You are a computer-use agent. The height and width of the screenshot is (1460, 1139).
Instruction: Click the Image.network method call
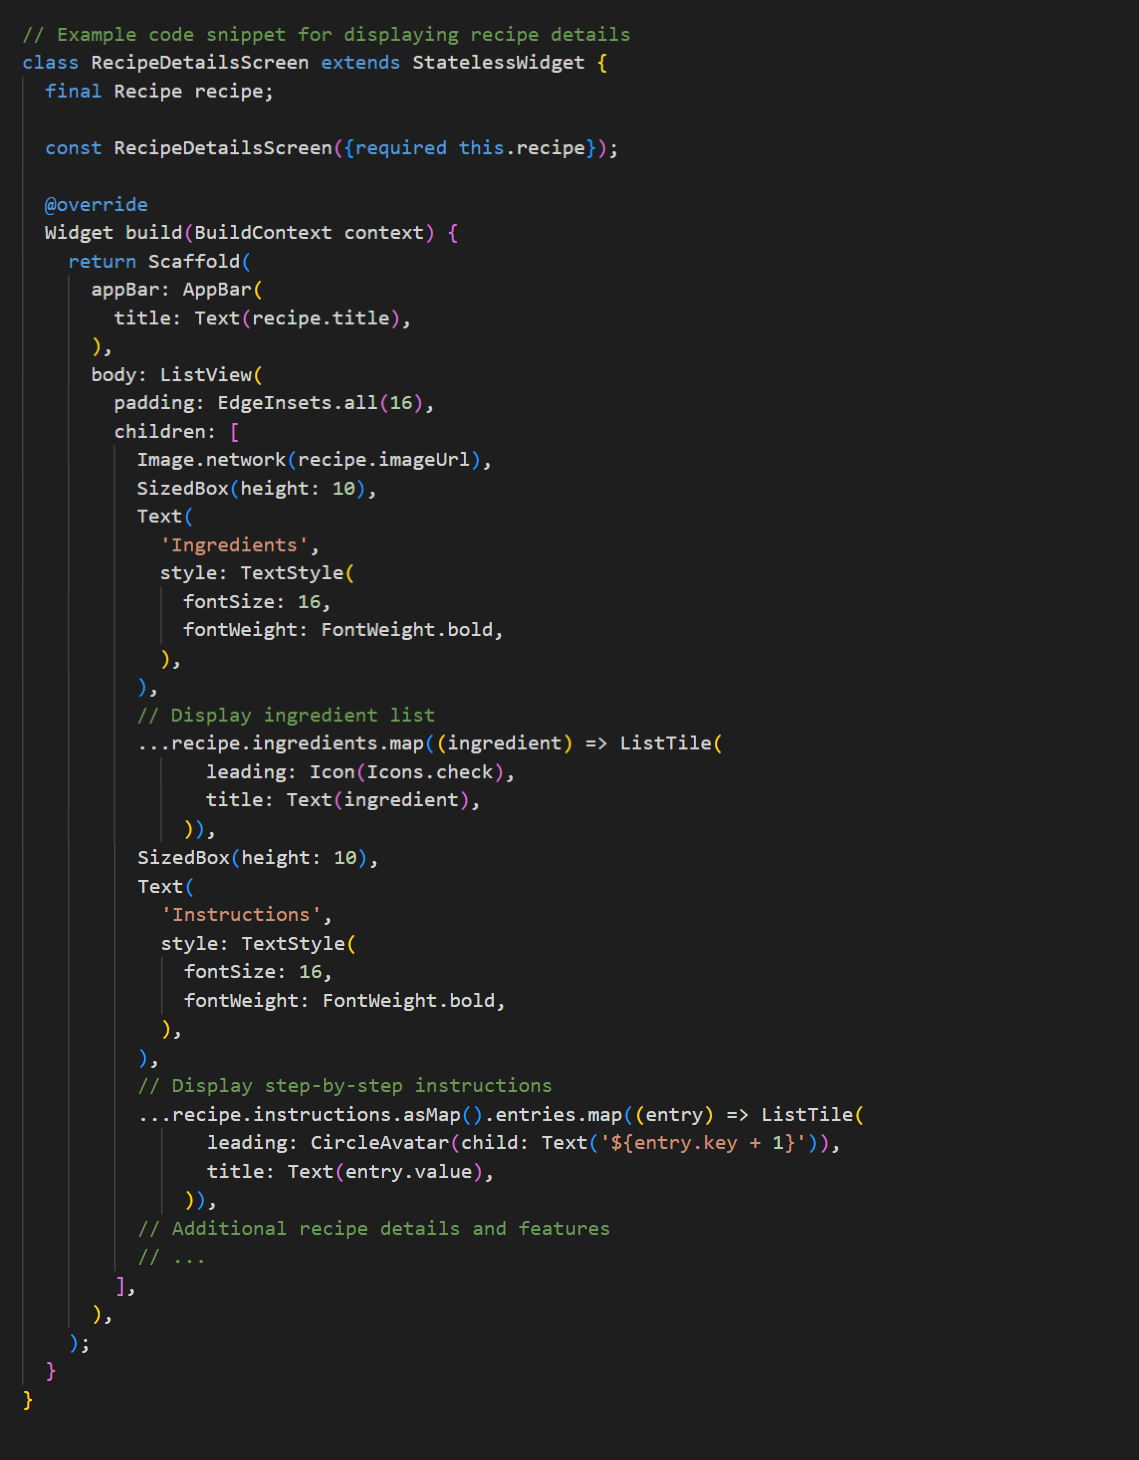pyautogui.click(x=210, y=459)
